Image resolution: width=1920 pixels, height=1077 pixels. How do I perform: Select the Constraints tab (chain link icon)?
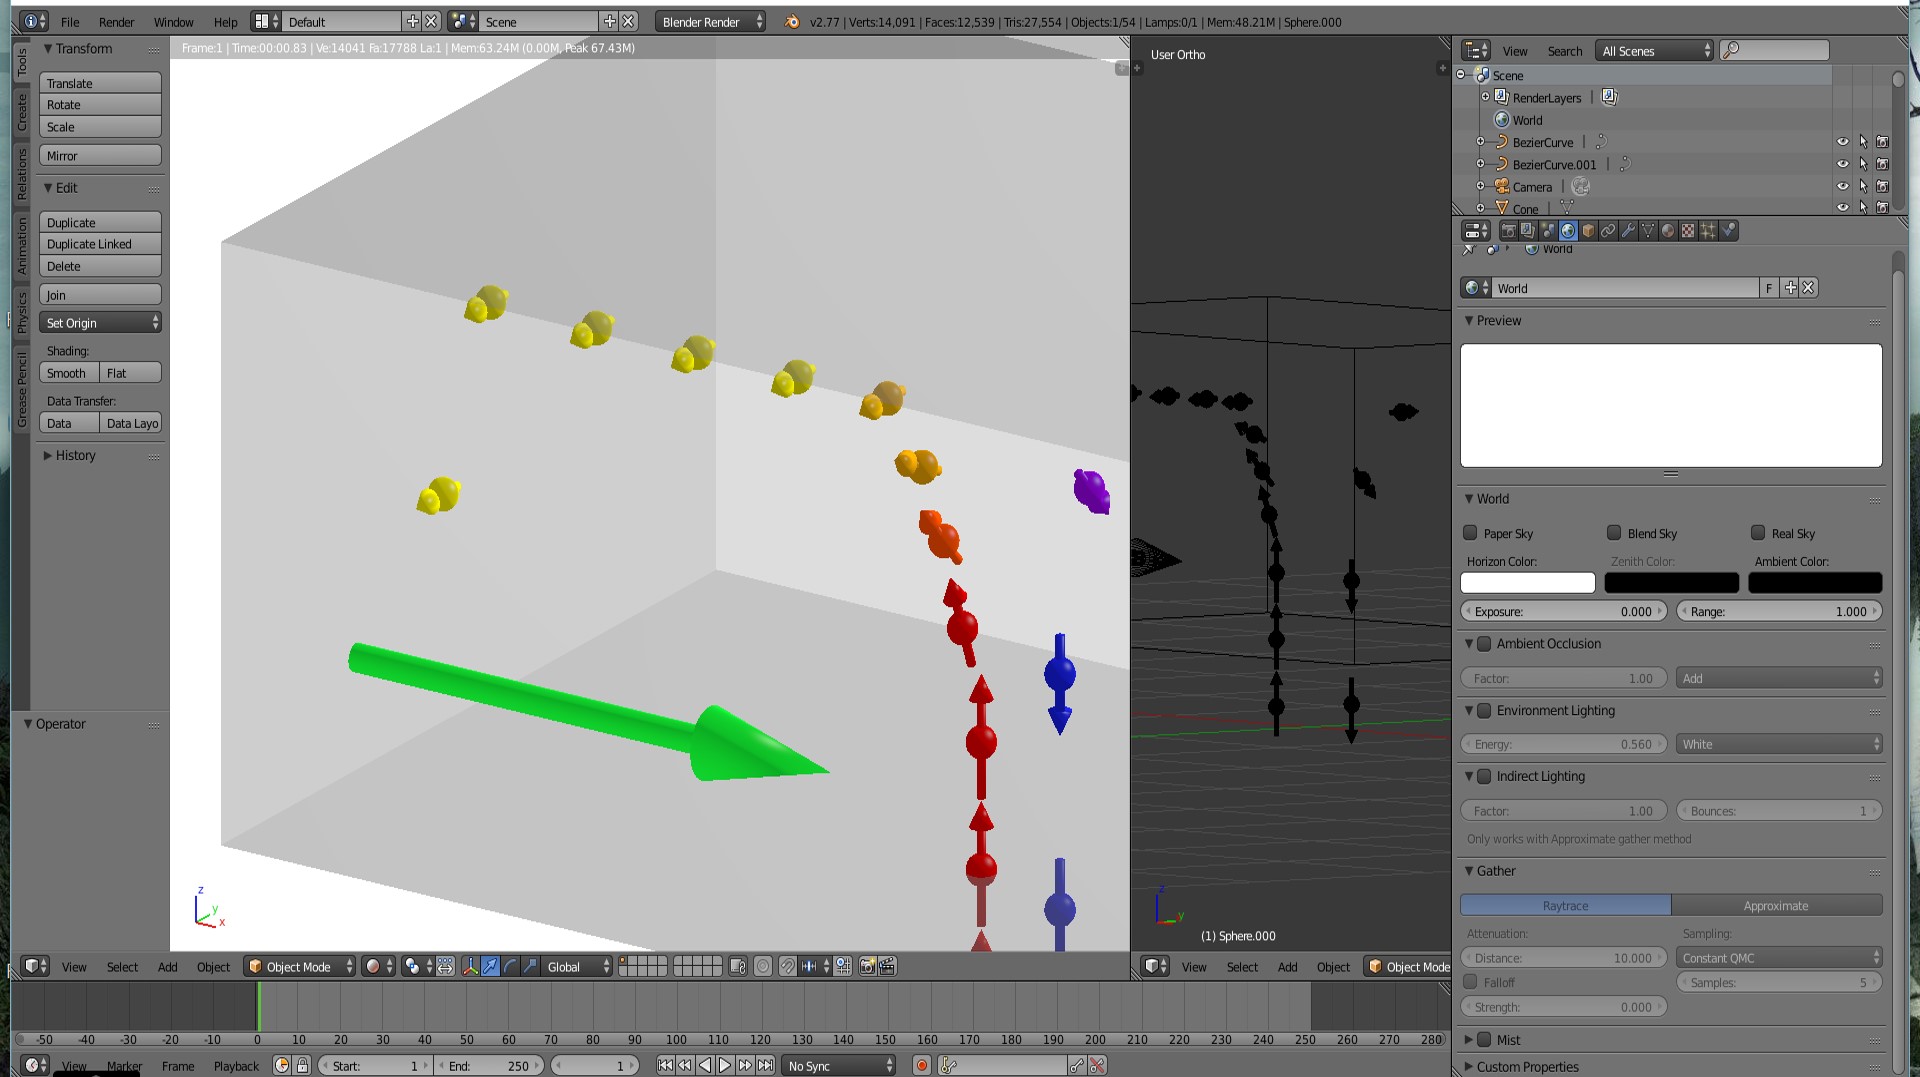pyautogui.click(x=1608, y=230)
